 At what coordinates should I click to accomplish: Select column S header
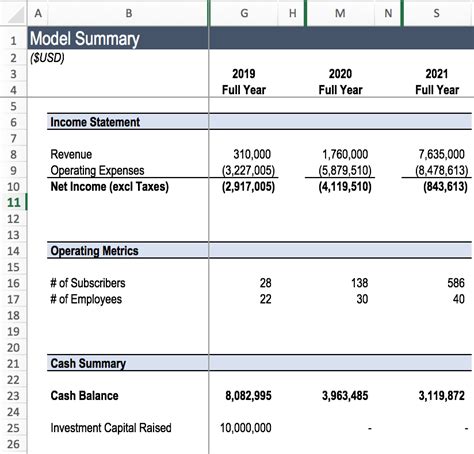437,13
